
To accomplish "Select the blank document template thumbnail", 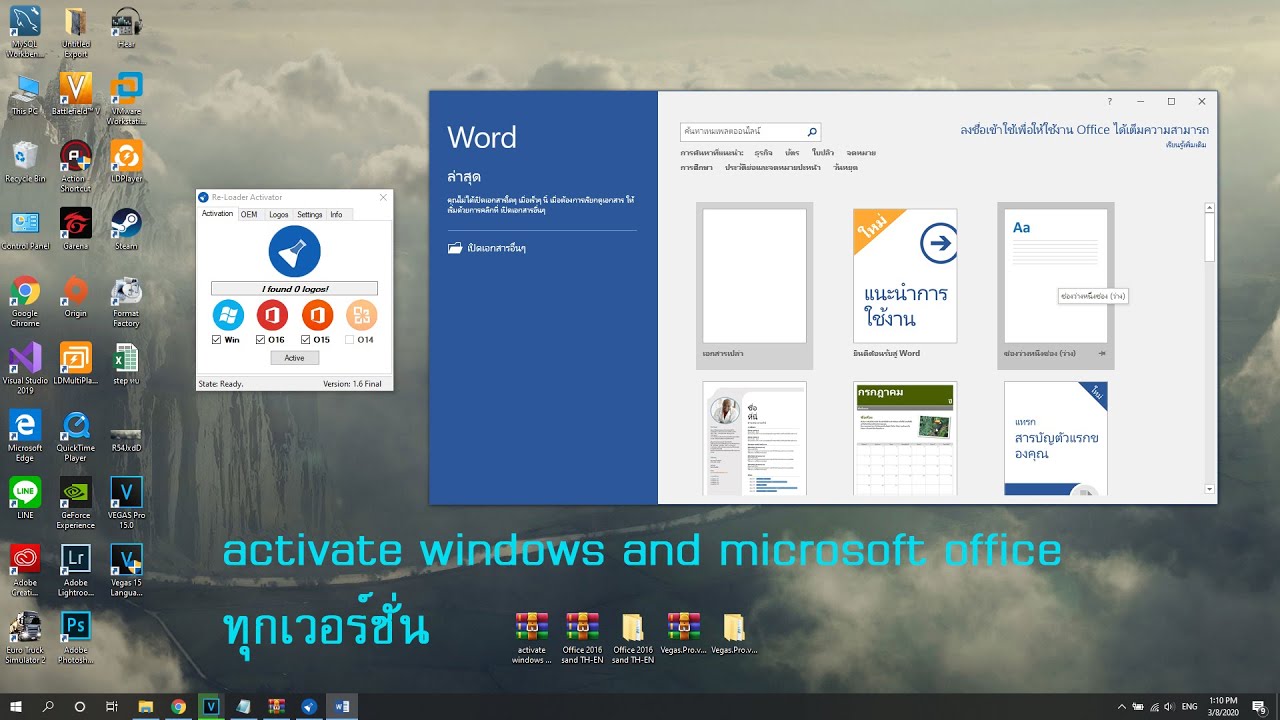I will [x=755, y=276].
